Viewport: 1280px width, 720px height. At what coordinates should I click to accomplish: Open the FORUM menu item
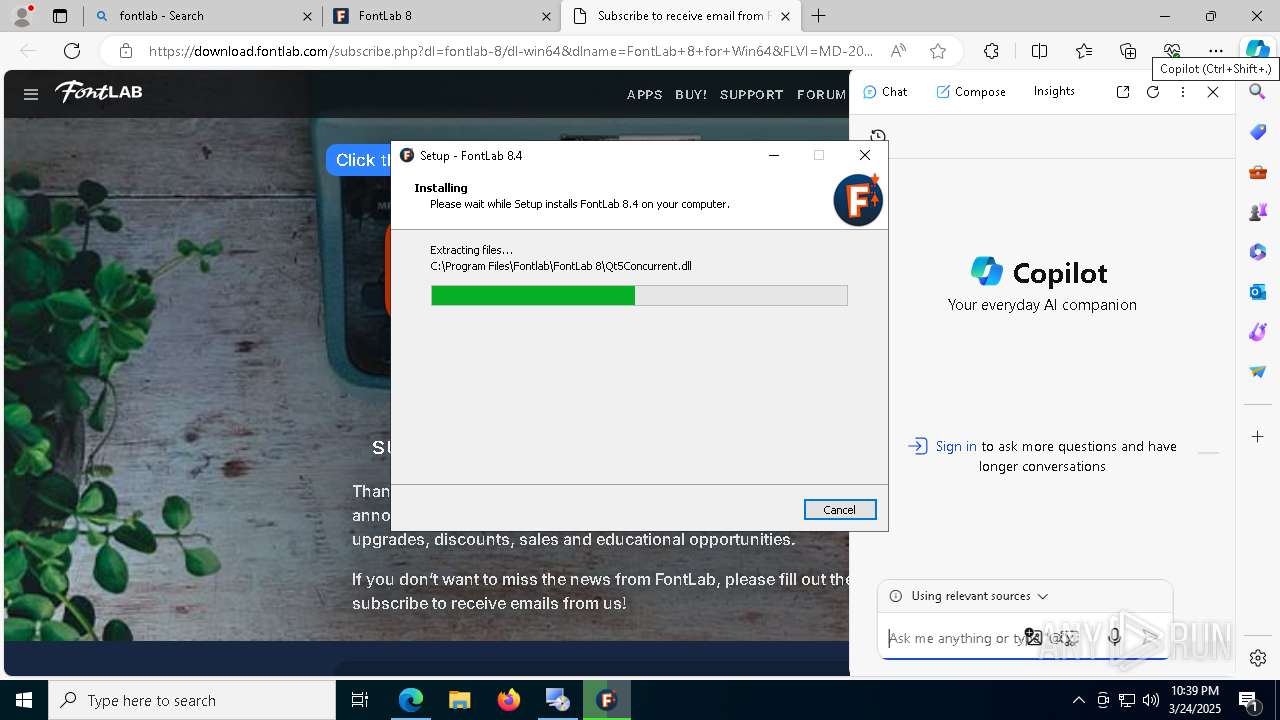[x=821, y=94]
